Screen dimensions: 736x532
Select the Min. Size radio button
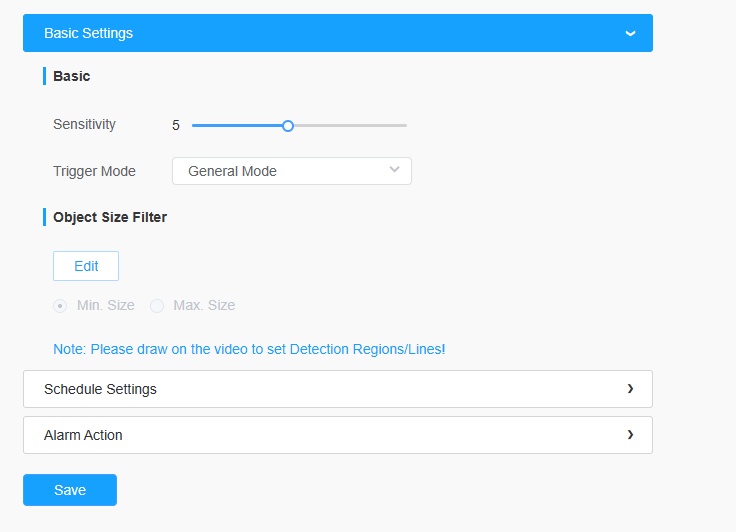click(60, 306)
